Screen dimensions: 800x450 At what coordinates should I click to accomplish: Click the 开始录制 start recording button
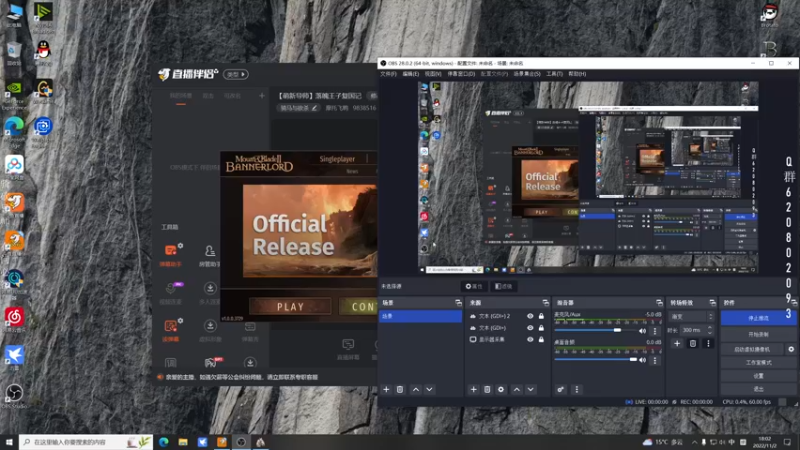point(759,335)
